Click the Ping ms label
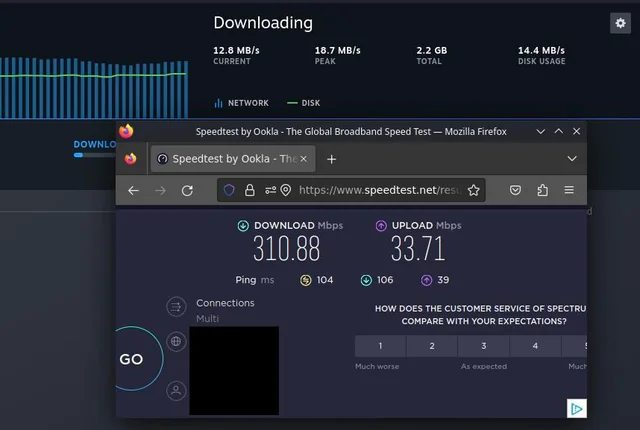The image size is (640, 430). click(x=255, y=280)
